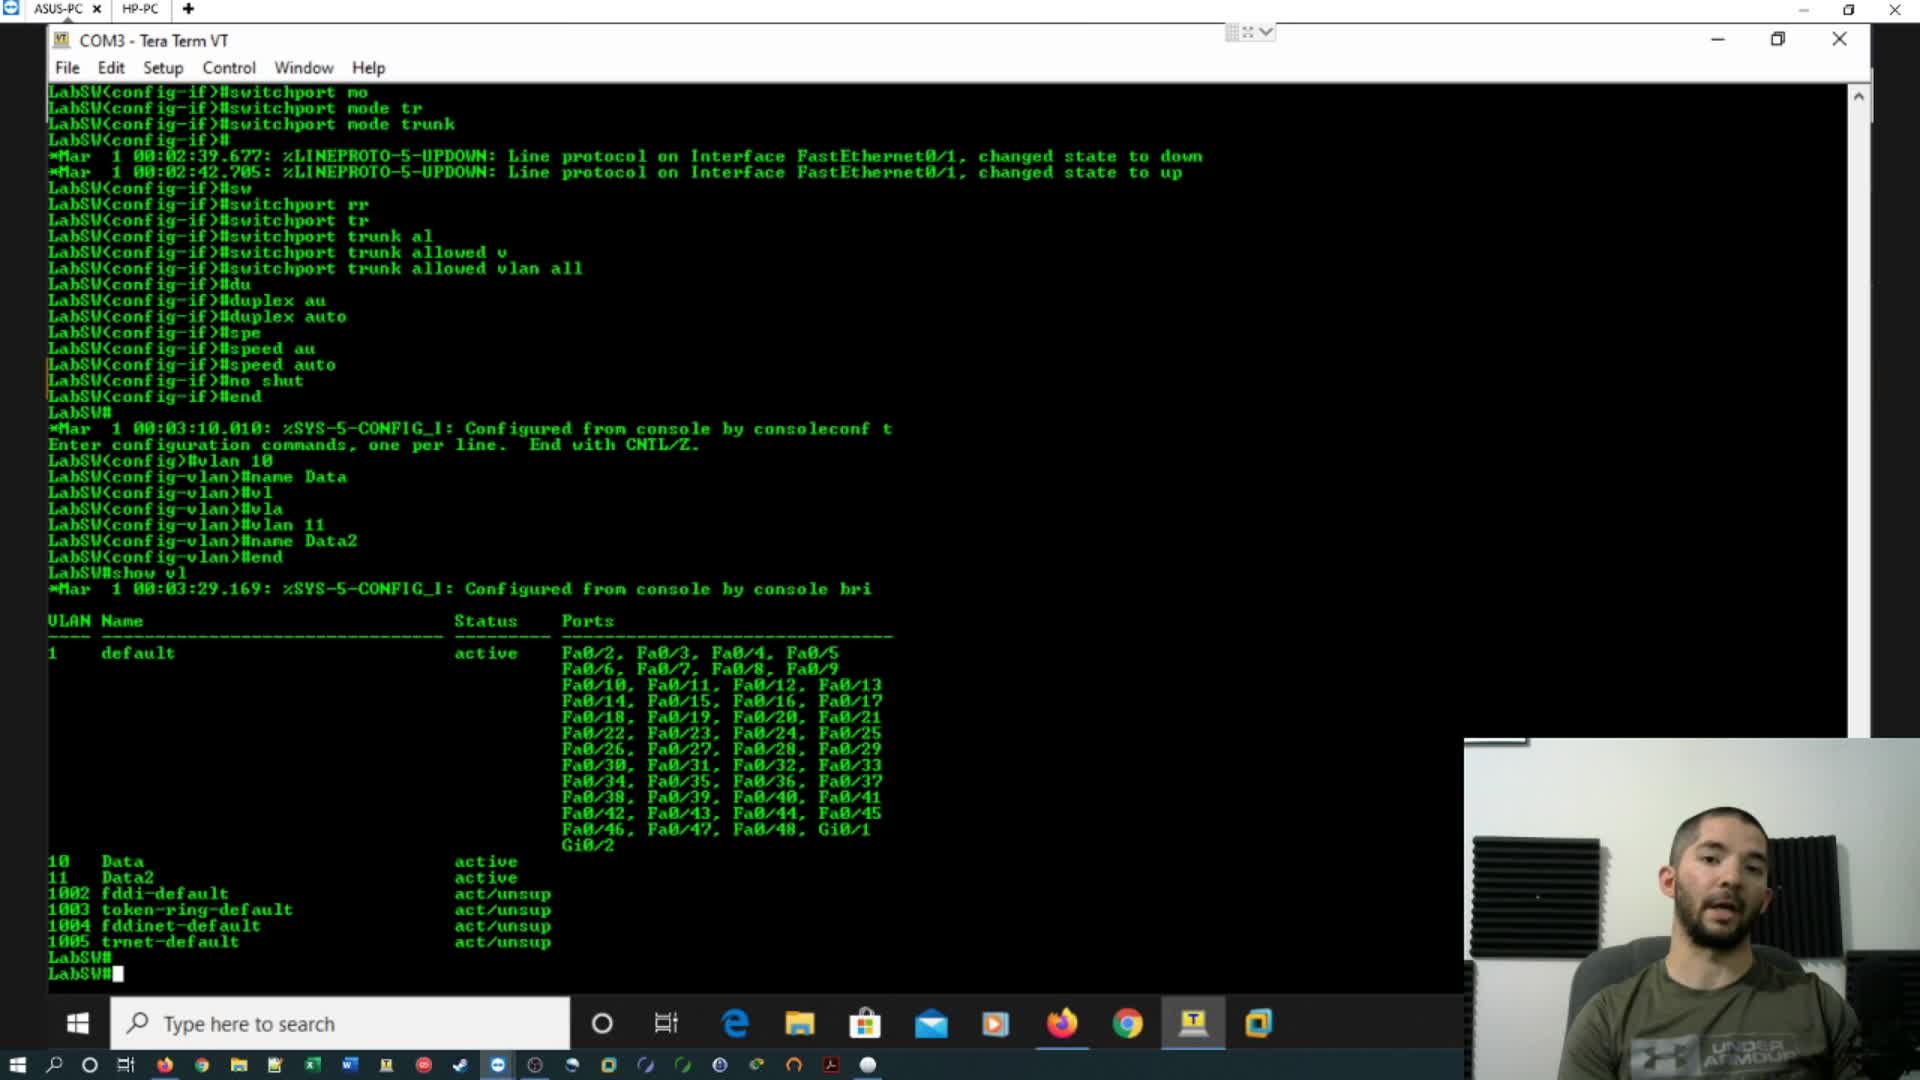Select the ASUS-PC tab
Image resolution: width=1920 pixels, height=1080 pixels.
tap(58, 9)
